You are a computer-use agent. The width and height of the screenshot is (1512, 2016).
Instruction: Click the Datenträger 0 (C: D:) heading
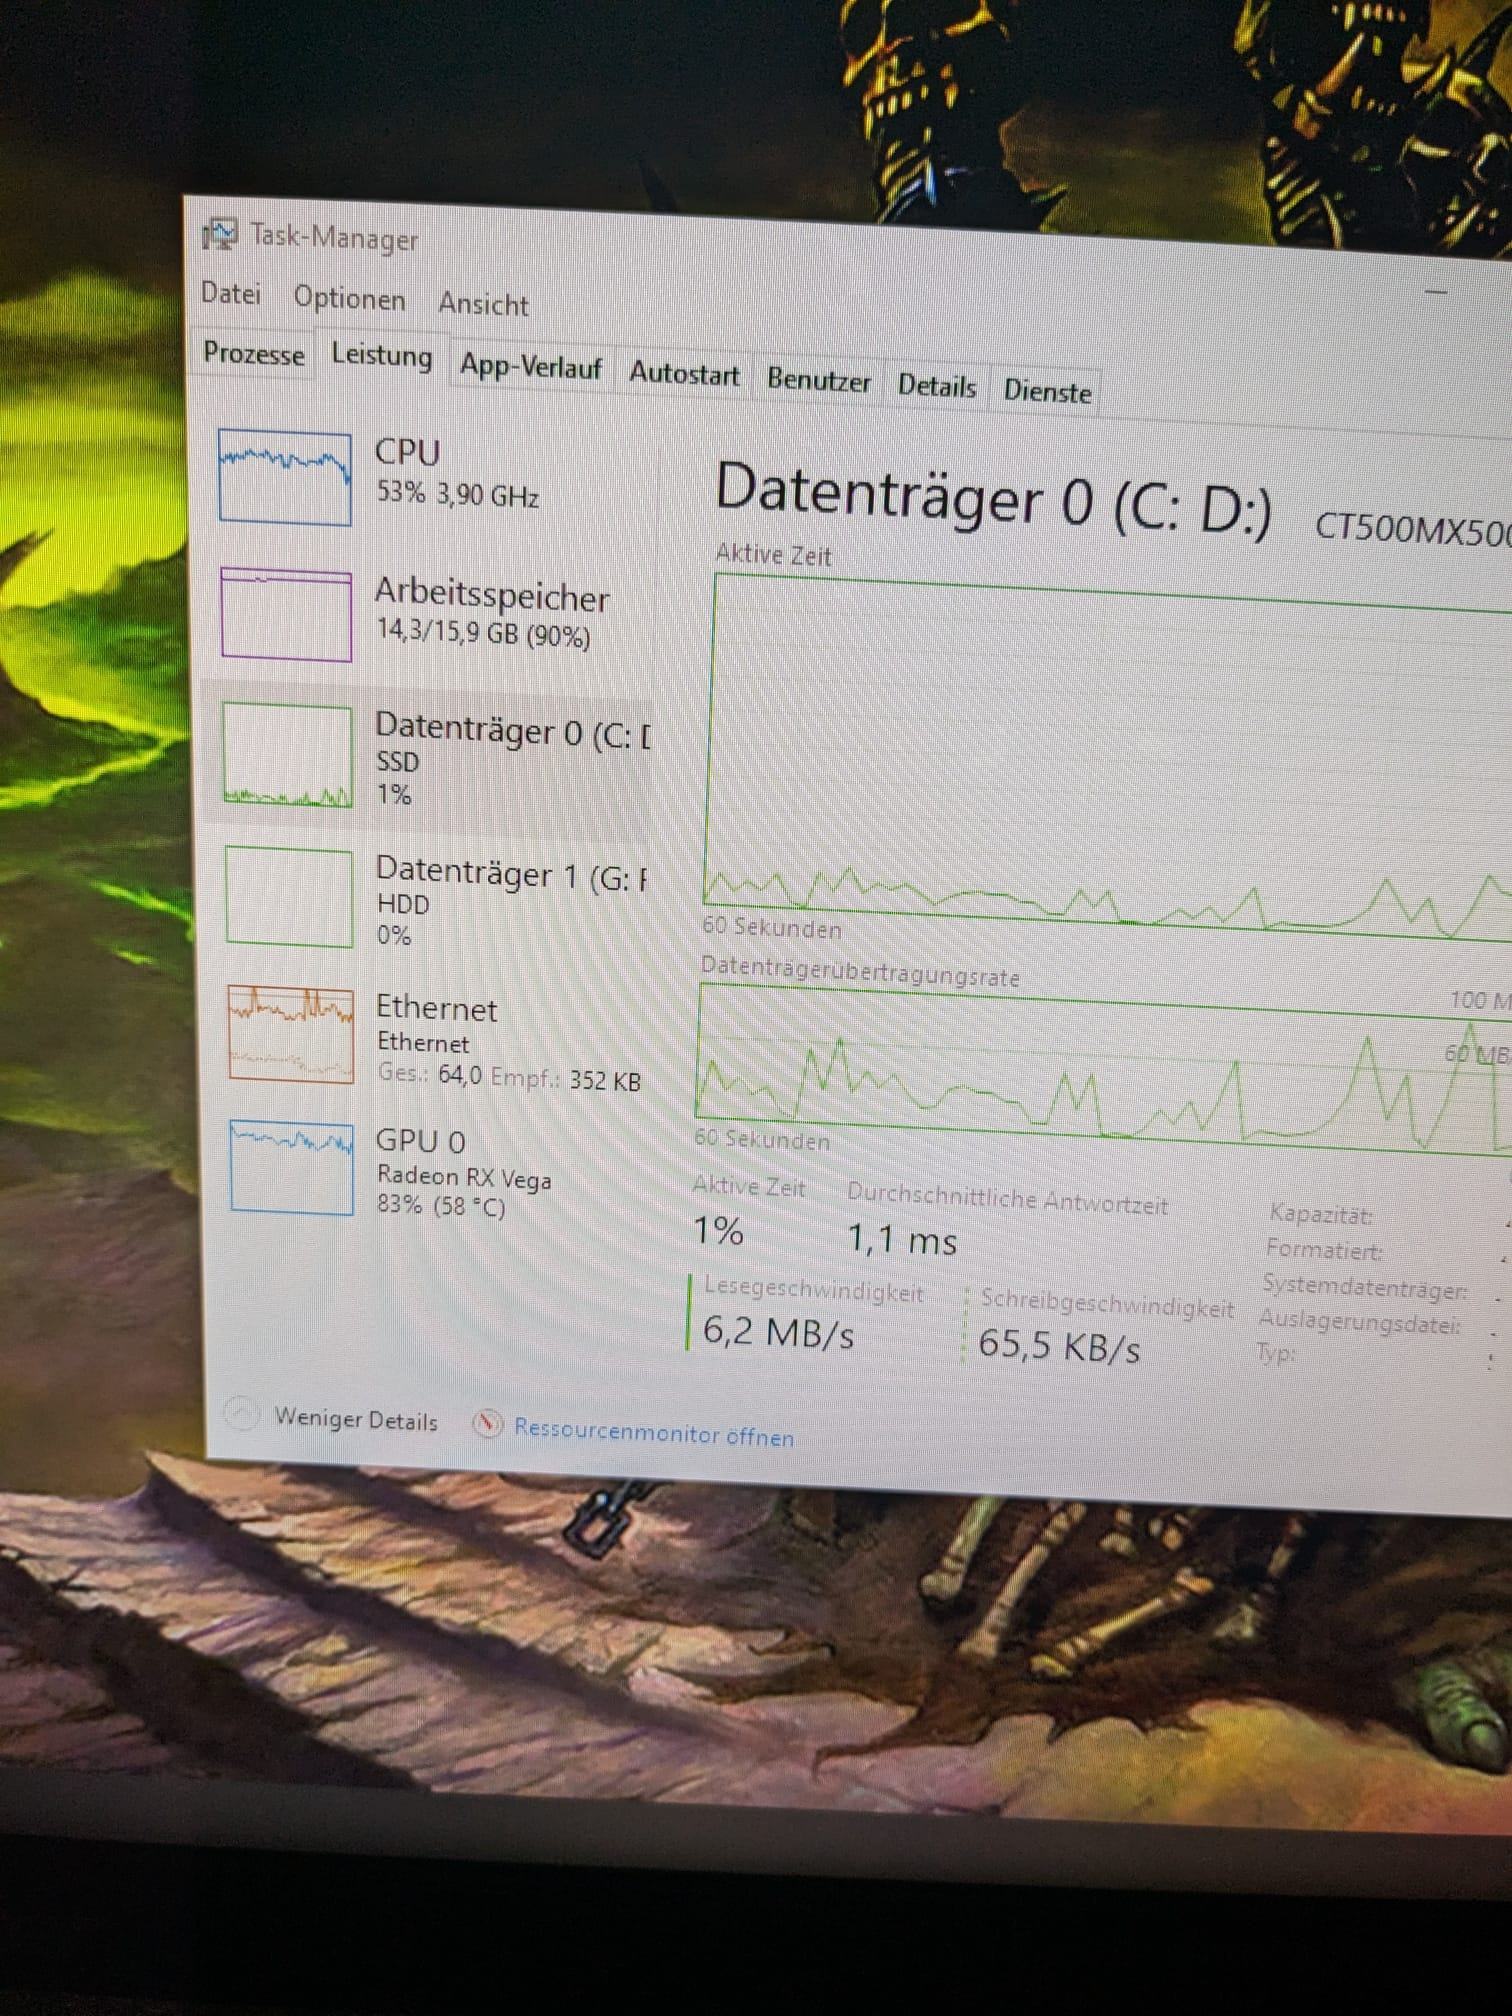click(x=993, y=500)
